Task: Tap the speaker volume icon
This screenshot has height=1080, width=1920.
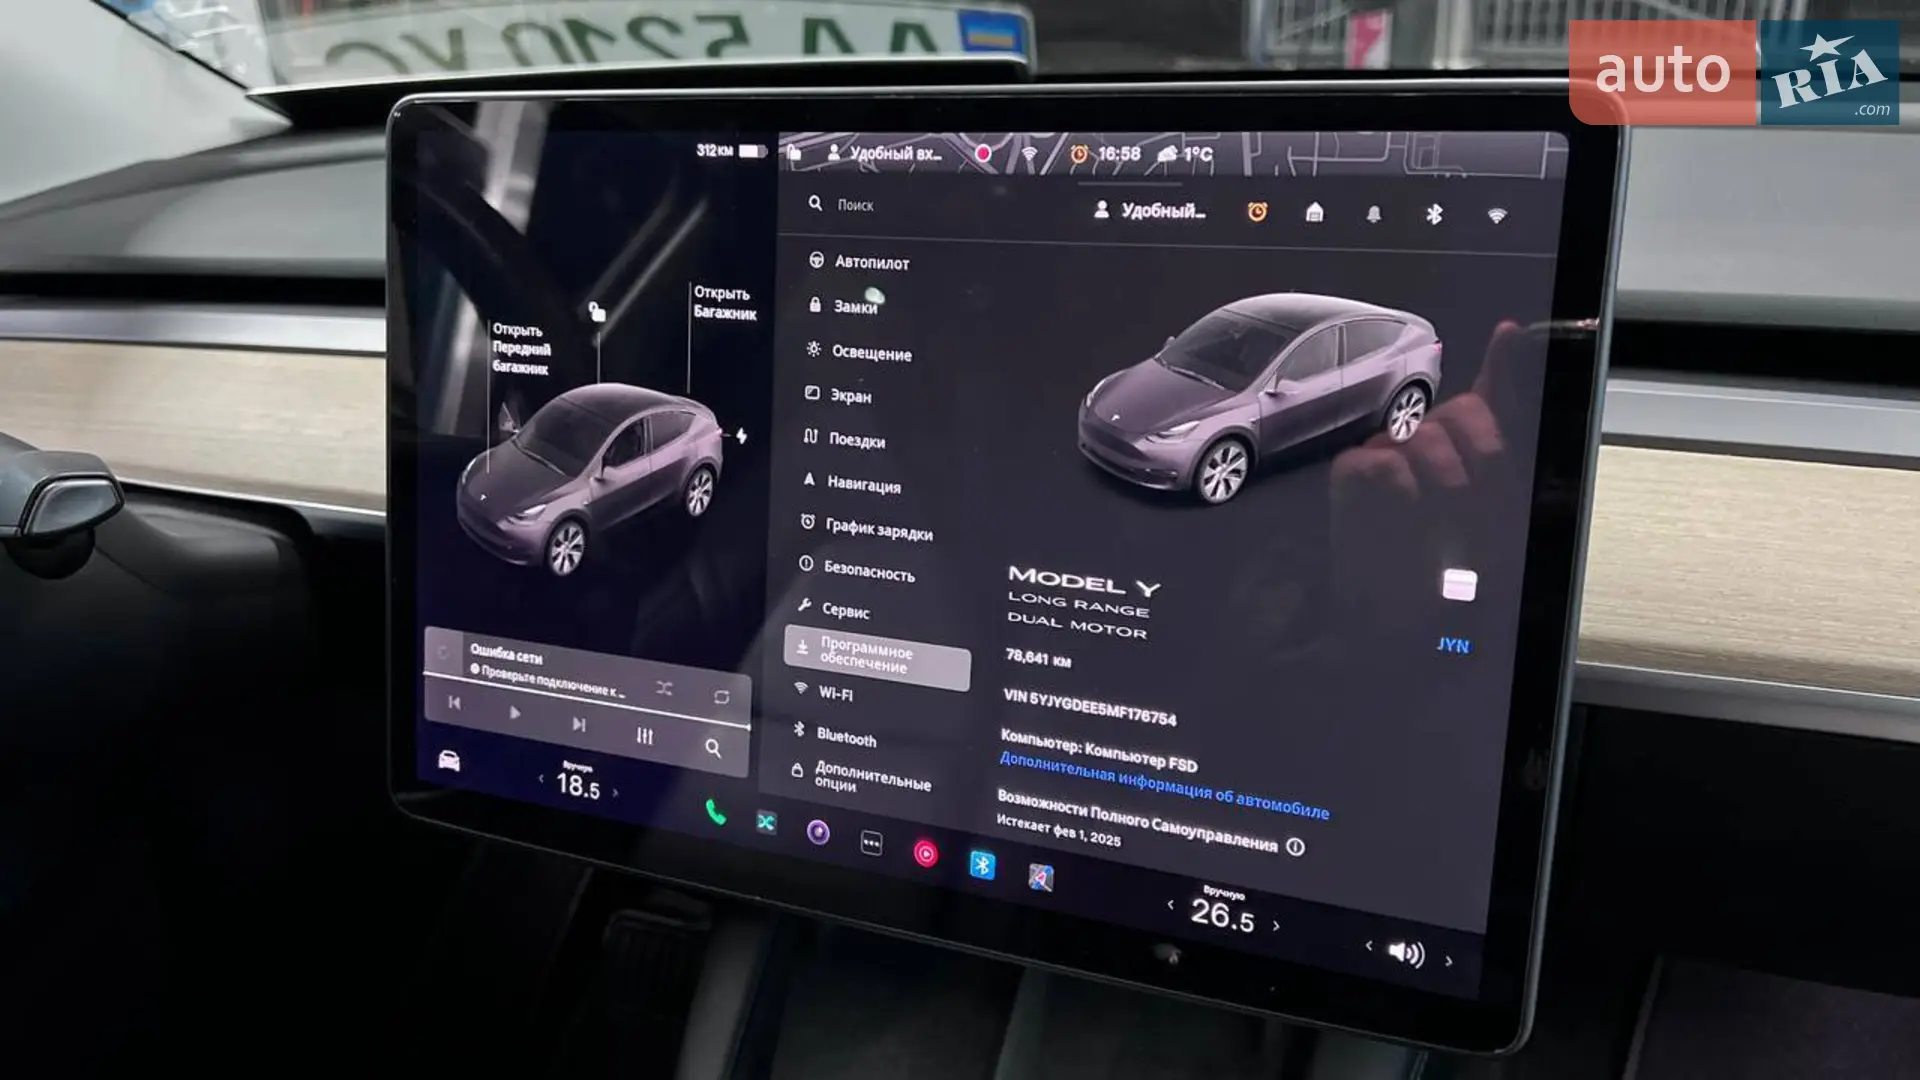Action: (x=1407, y=952)
